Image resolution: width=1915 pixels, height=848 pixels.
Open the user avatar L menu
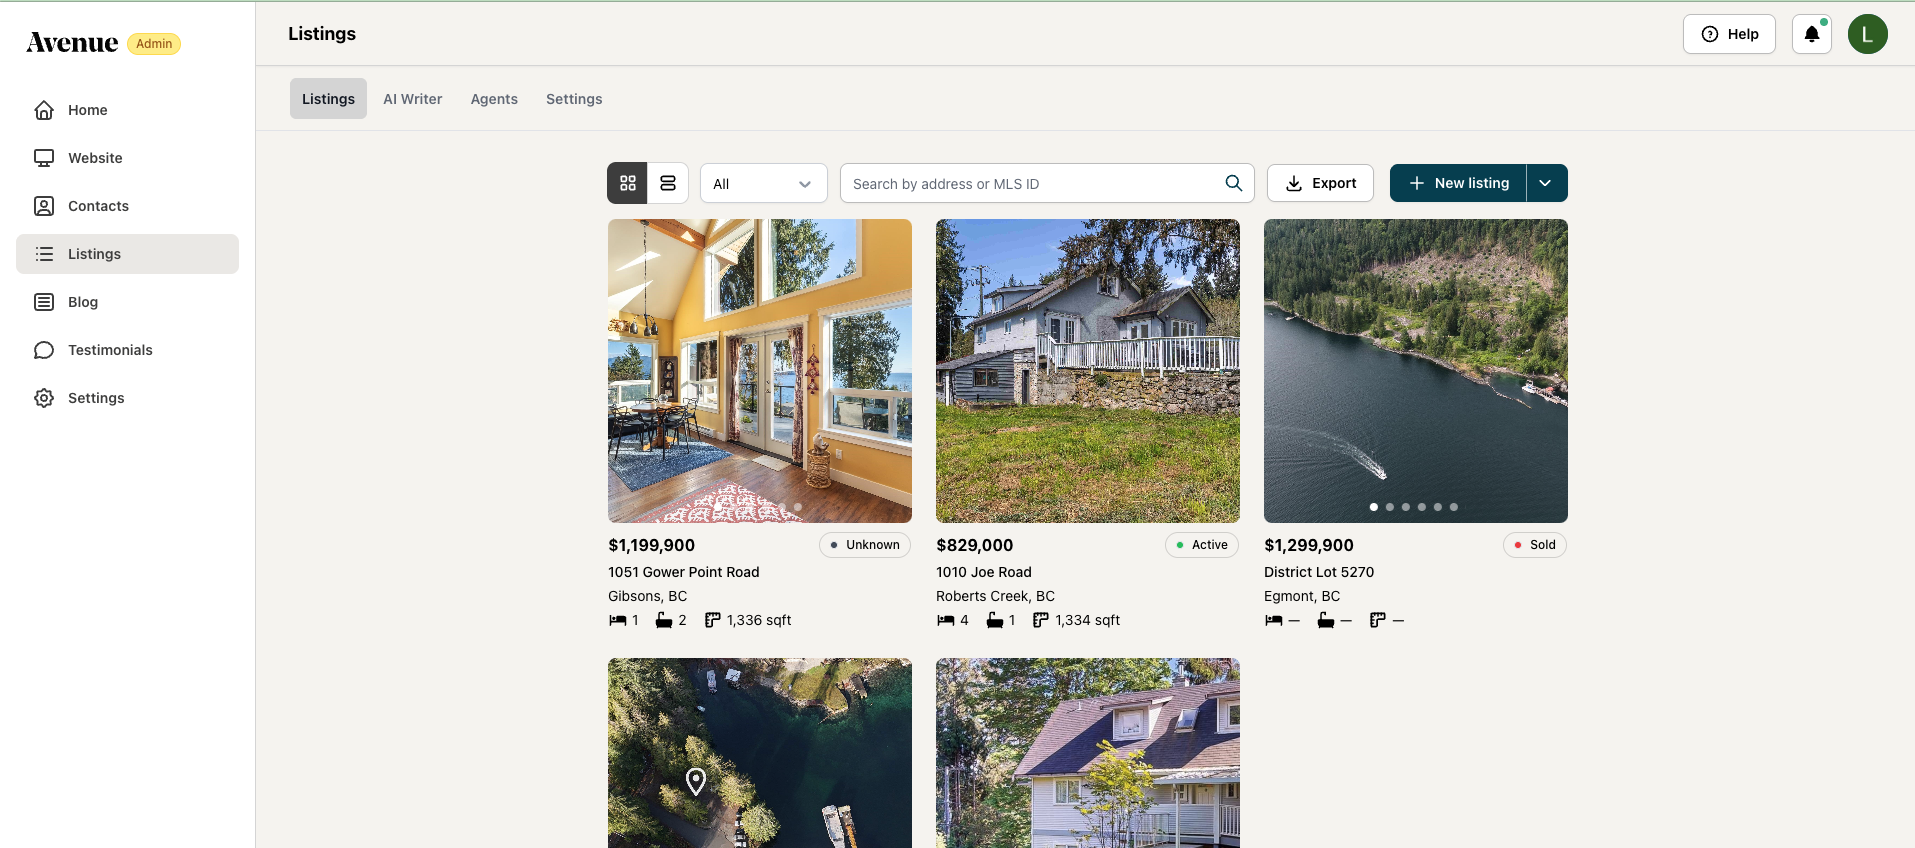tap(1867, 34)
